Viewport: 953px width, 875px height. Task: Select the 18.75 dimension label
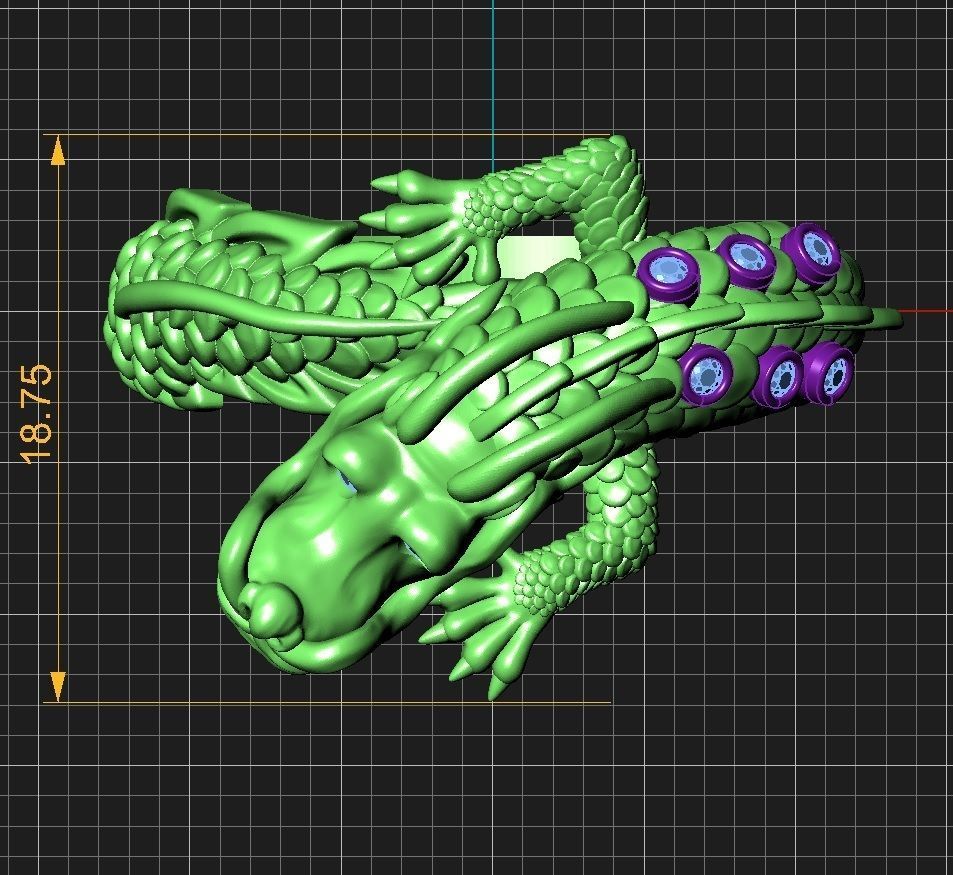click(36, 414)
